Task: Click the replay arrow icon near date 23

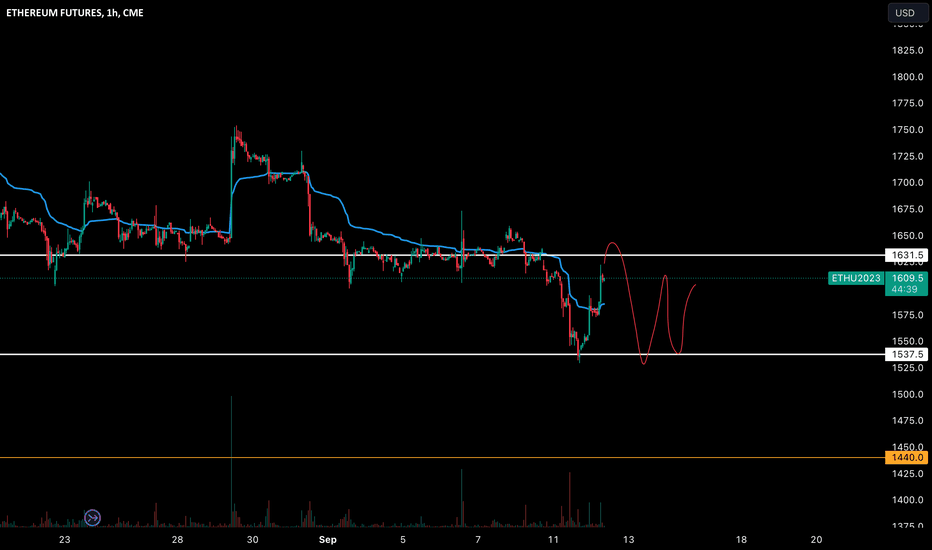Action: (x=92, y=518)
